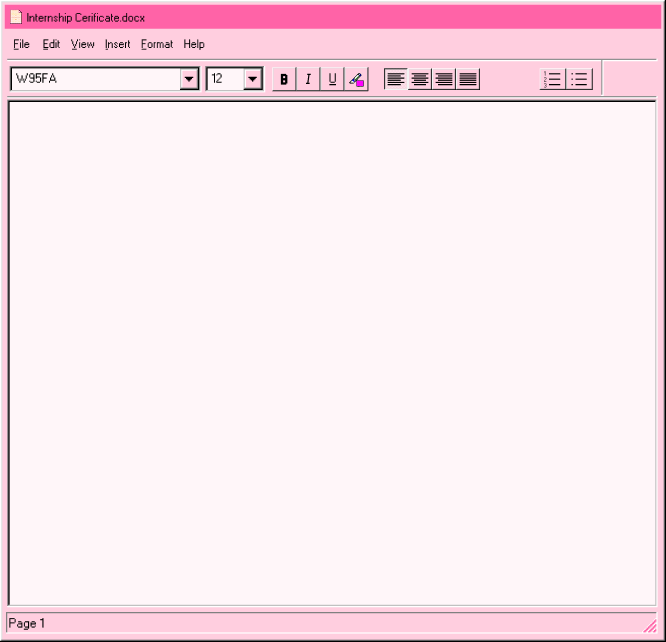Expand the W95FA font dropdown arrow
The height and width of the screenshot is (642, 666).
click(189, 79)
